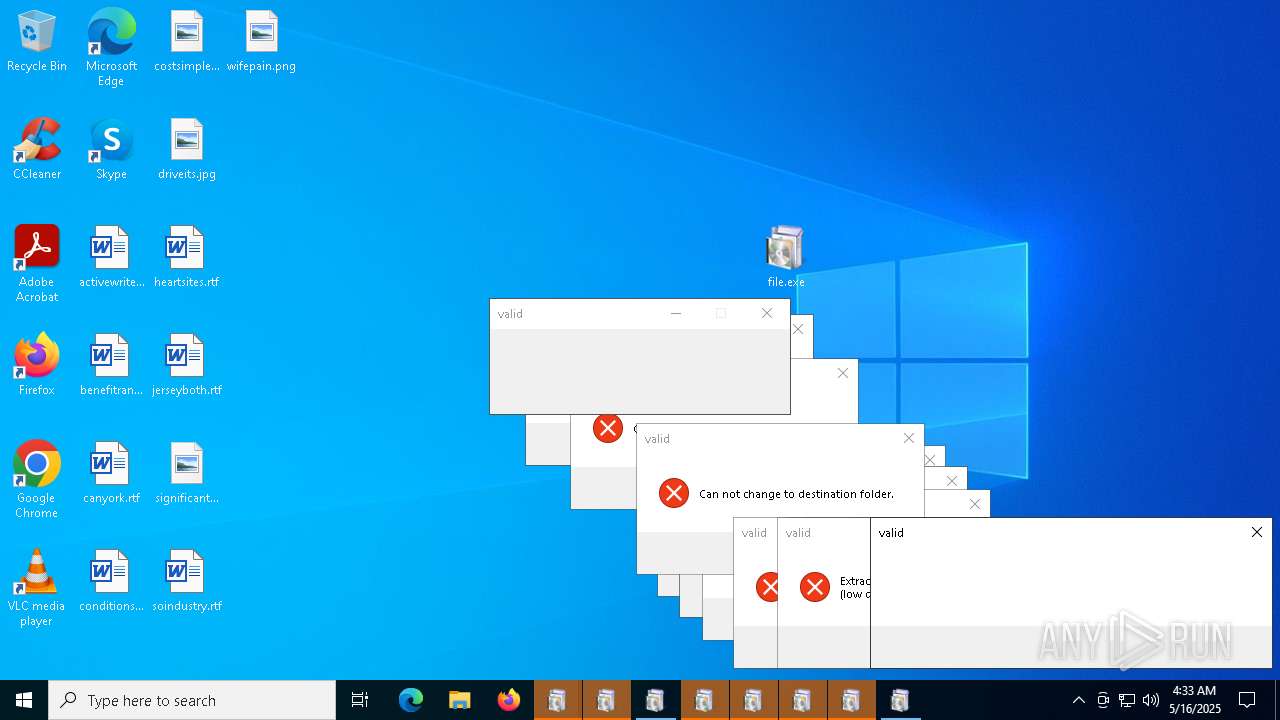The image size is (1280, 720).
Task: Open the notification center
Action: click(1247, 700)
